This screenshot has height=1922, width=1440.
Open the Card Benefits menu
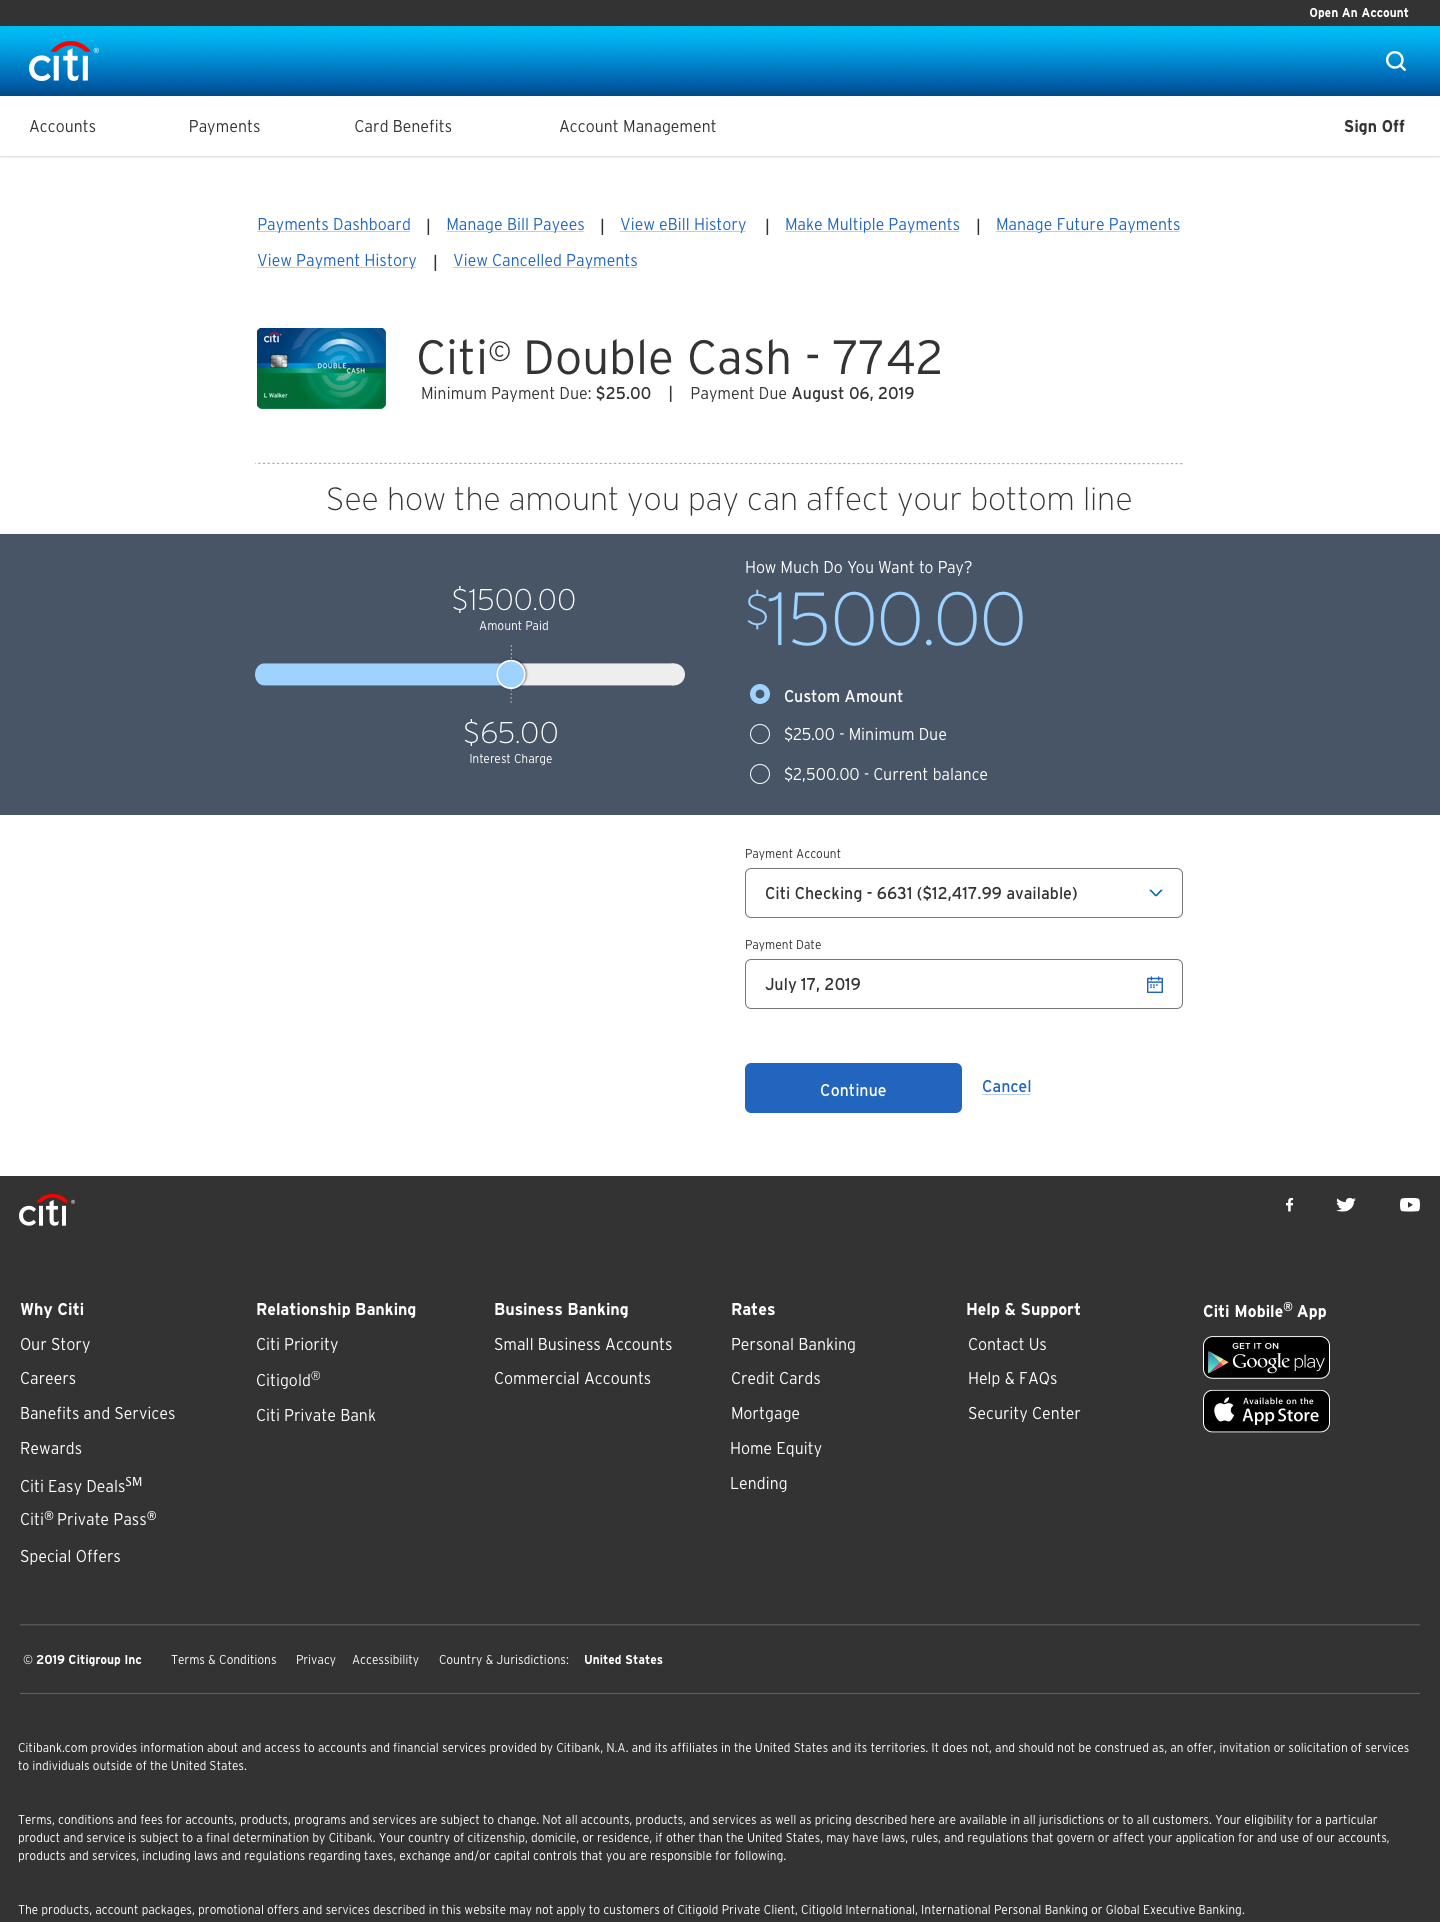tap(403, 127)
